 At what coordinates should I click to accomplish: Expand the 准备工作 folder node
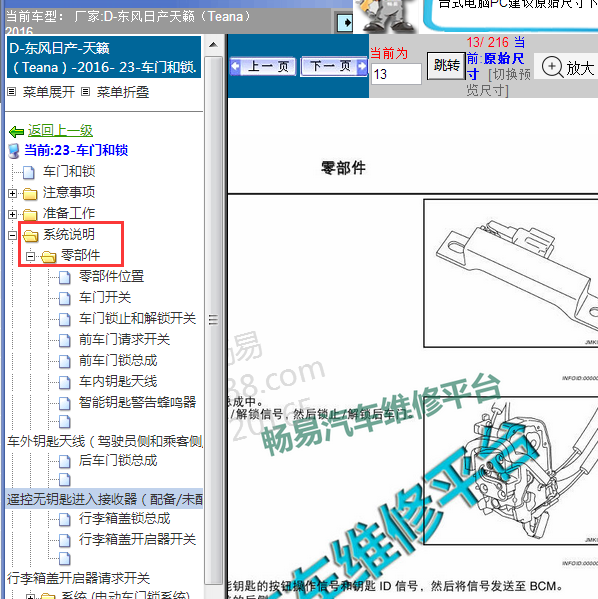(x=12, y=214)
